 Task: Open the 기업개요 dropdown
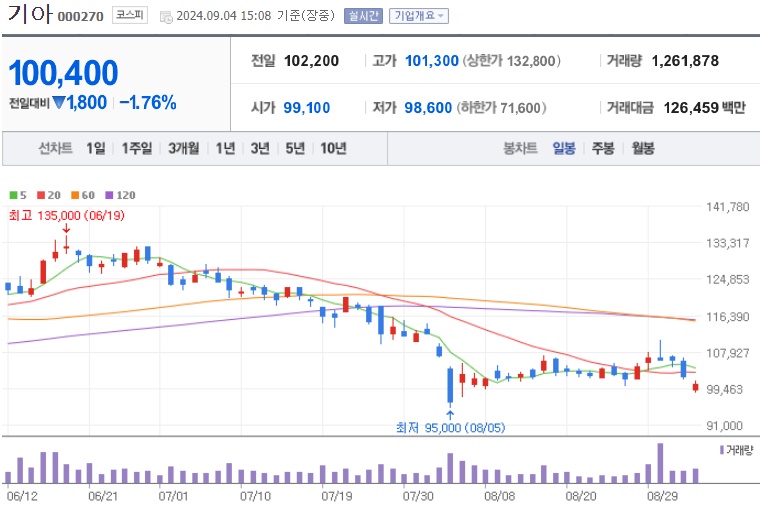[x=419, y=16]
